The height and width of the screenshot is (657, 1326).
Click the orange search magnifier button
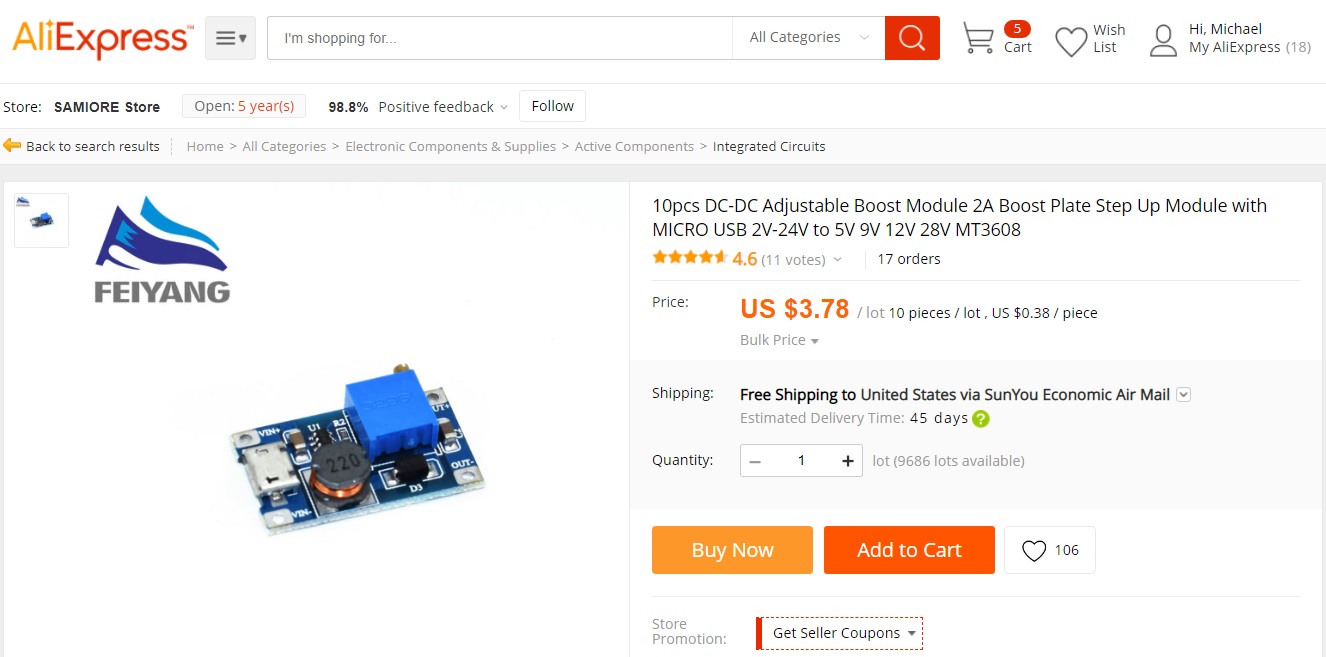click(x=912, y=38)
